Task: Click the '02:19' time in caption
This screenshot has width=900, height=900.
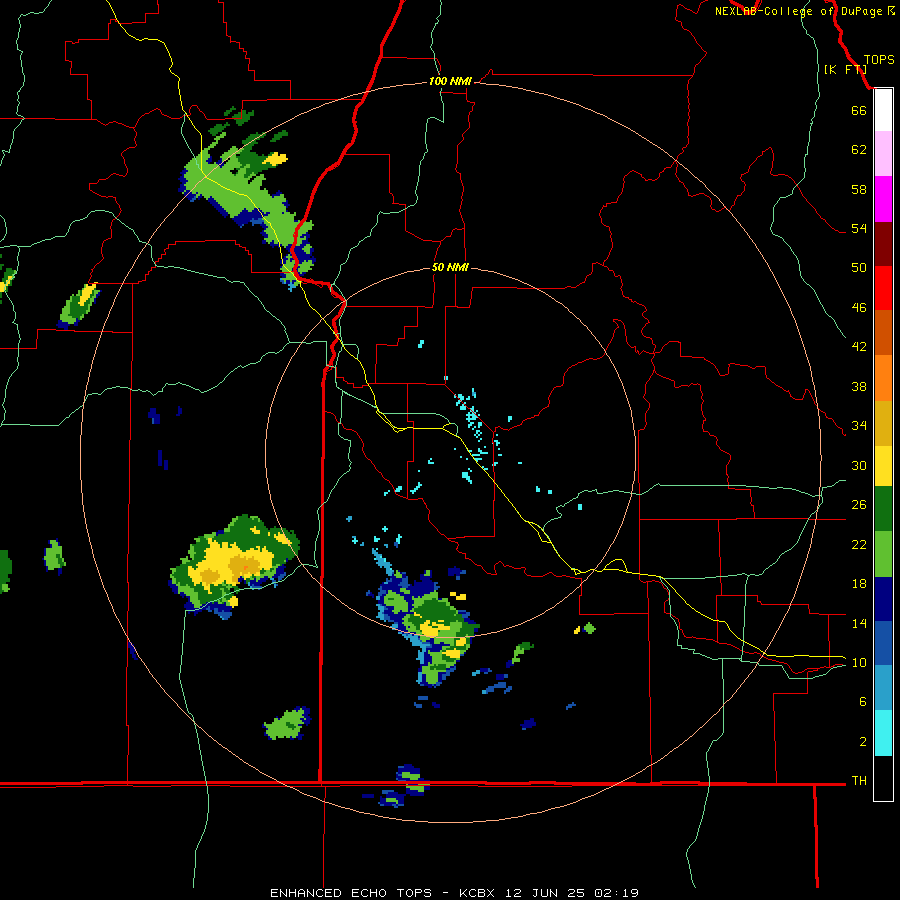Action: 616,893
